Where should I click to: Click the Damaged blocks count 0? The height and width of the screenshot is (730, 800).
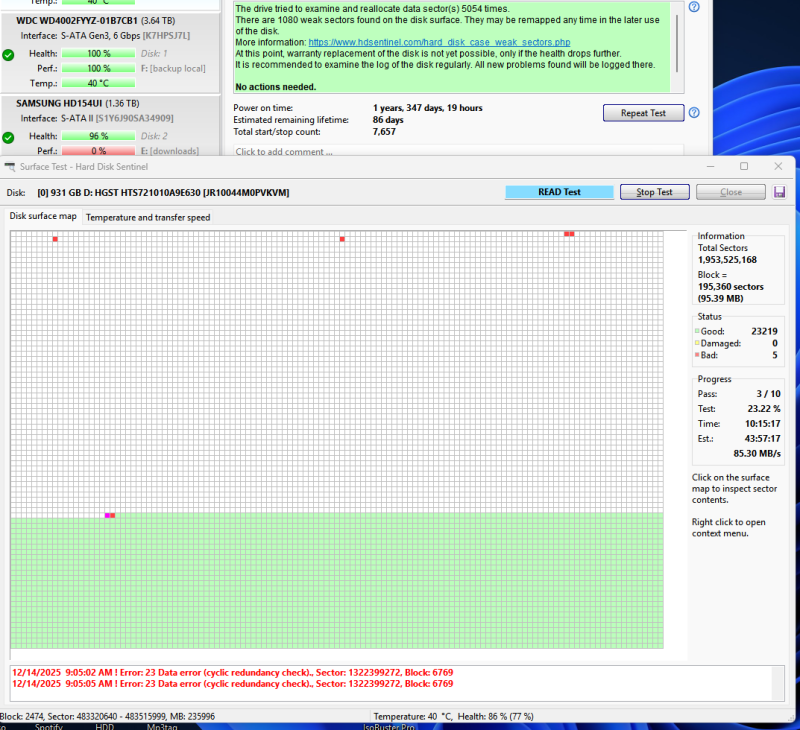(x=774, y=343)
